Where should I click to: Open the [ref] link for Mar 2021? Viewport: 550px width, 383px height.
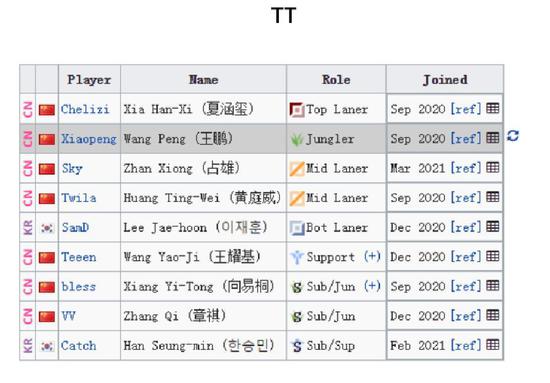point(466,168)
